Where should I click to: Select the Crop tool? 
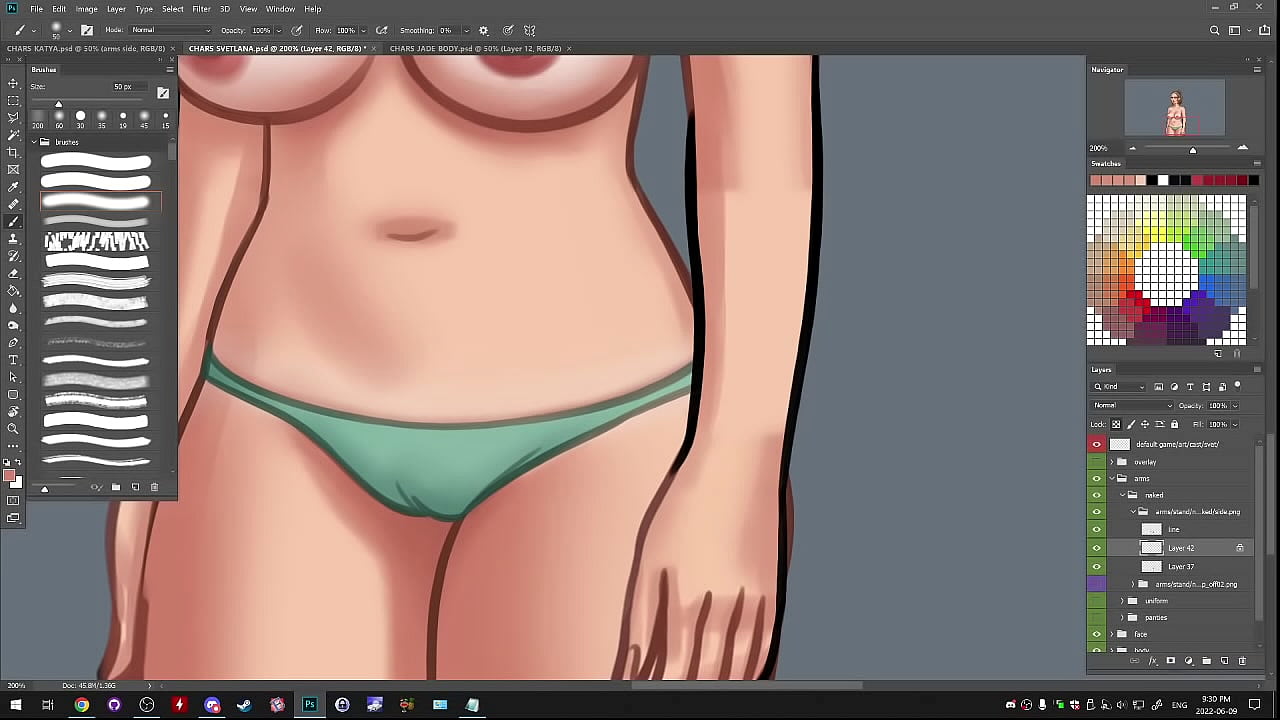13,152
